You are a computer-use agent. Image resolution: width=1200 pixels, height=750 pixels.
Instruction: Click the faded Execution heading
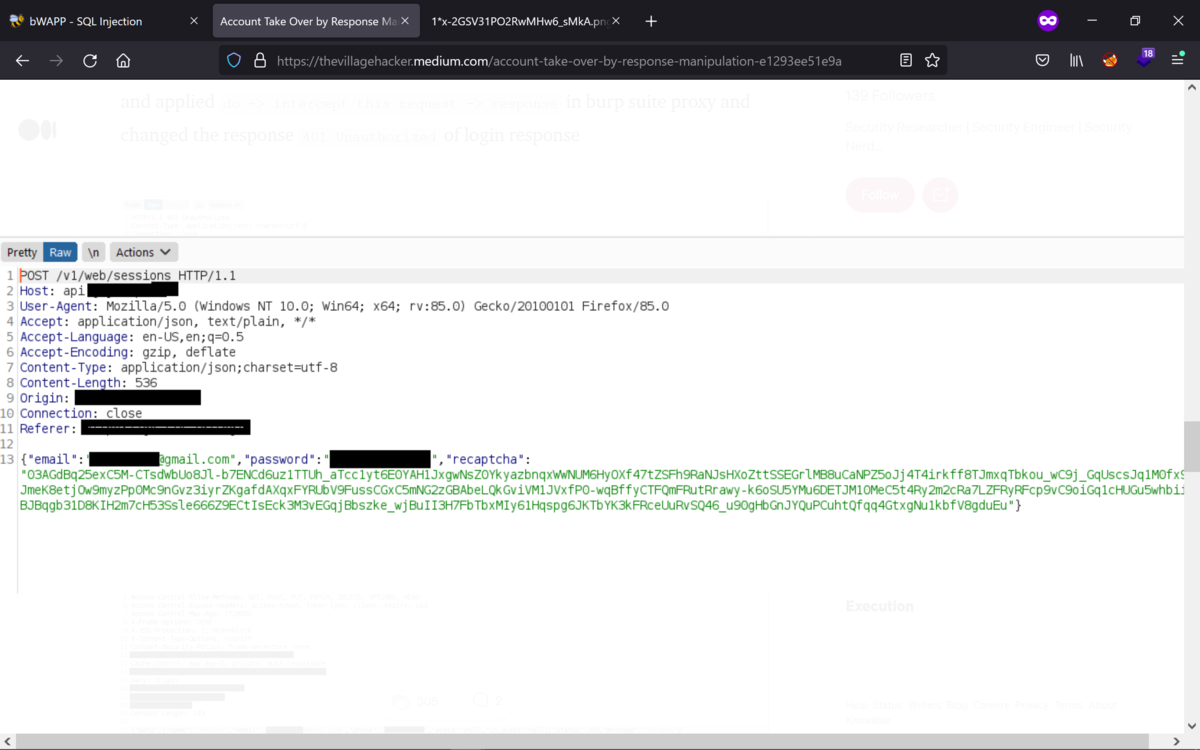[879, 606]
